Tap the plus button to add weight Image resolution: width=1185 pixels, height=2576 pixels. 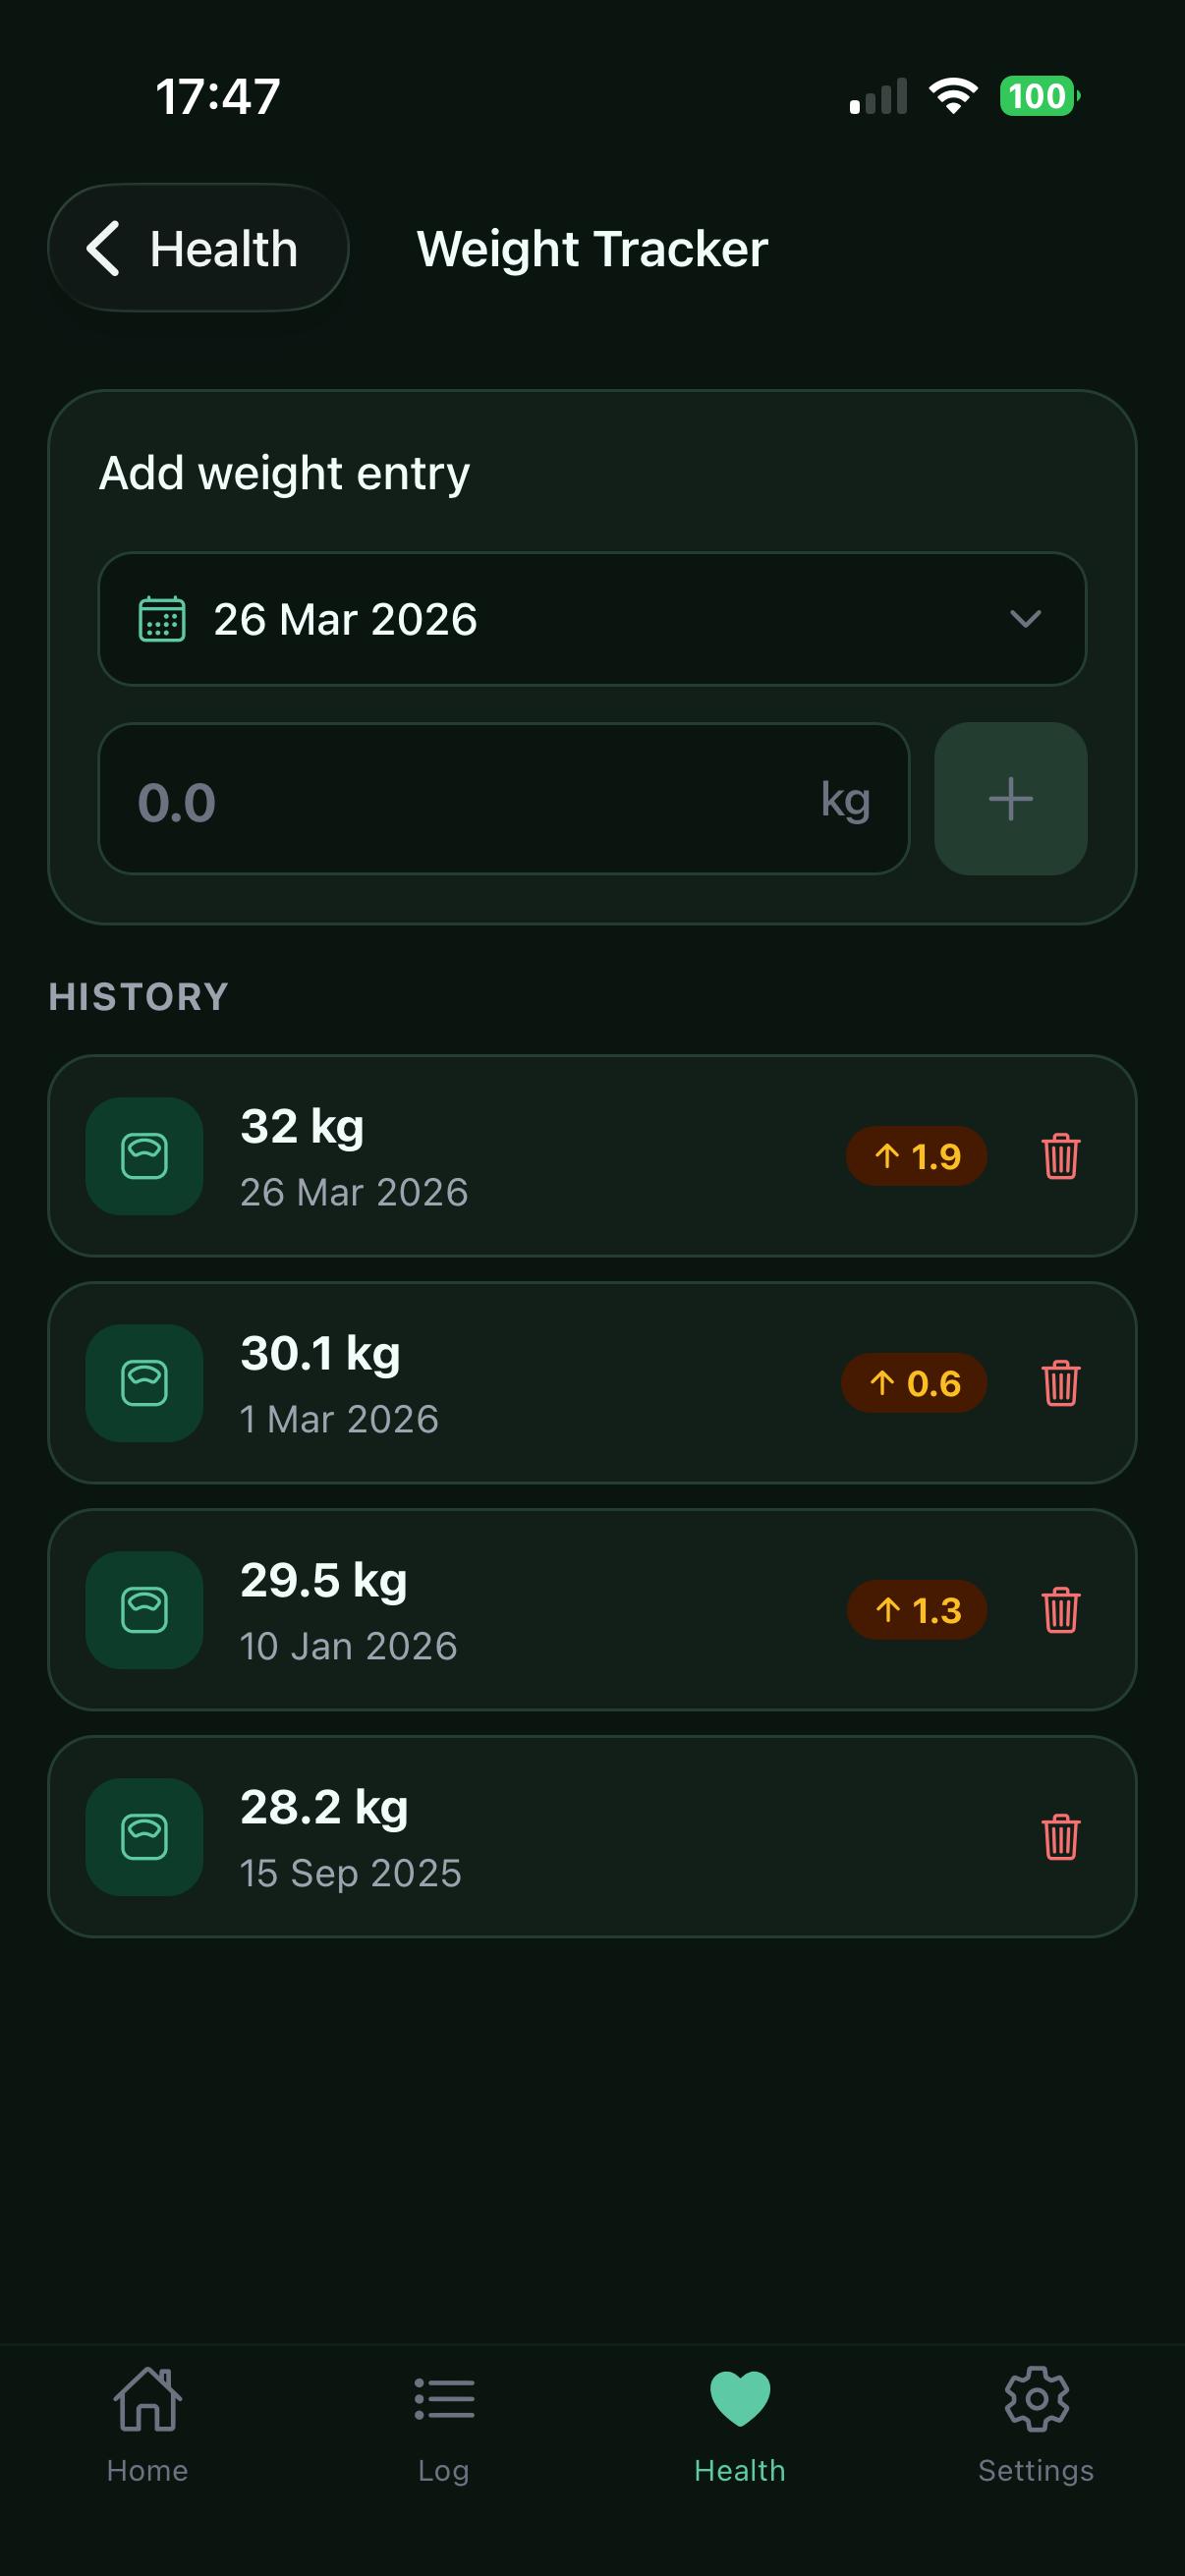pyautogui.click(x=1010, y=799)
